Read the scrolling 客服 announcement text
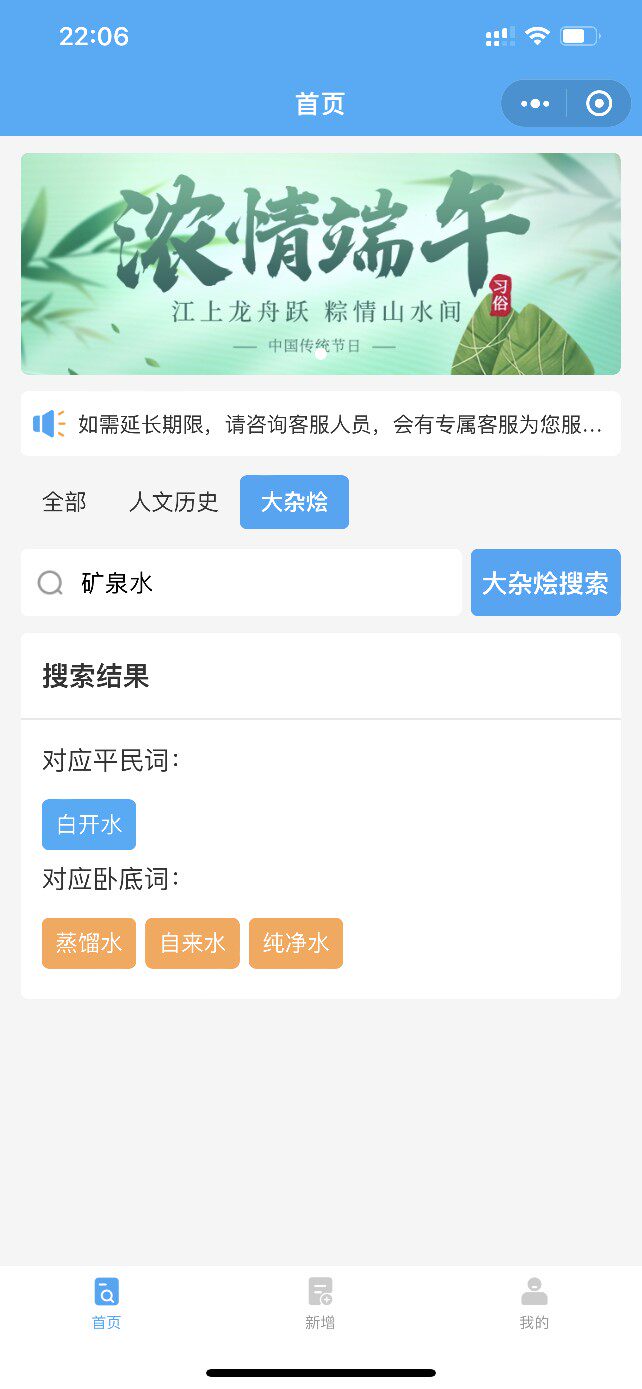This screenshot has height=1389, width=642. (340, 424)
